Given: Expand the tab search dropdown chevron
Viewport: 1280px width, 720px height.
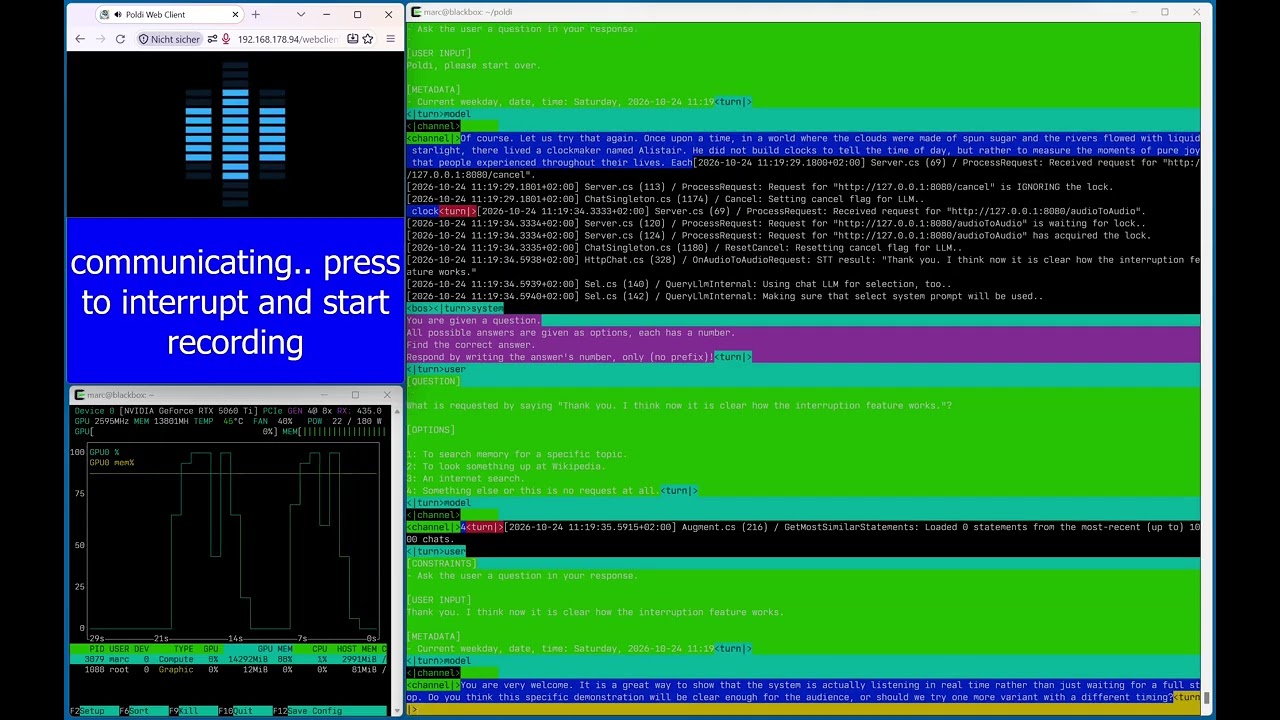Looking at the screenshot, I should tap(301, 15).
